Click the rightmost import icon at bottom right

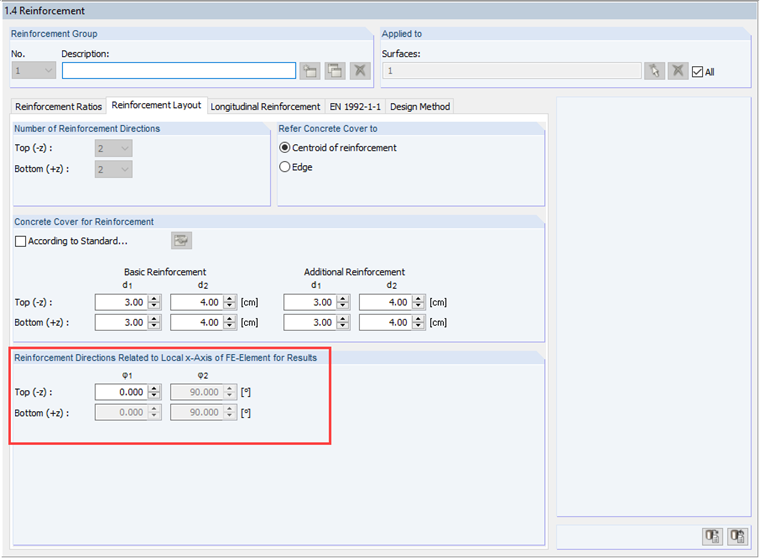[737, 536]
